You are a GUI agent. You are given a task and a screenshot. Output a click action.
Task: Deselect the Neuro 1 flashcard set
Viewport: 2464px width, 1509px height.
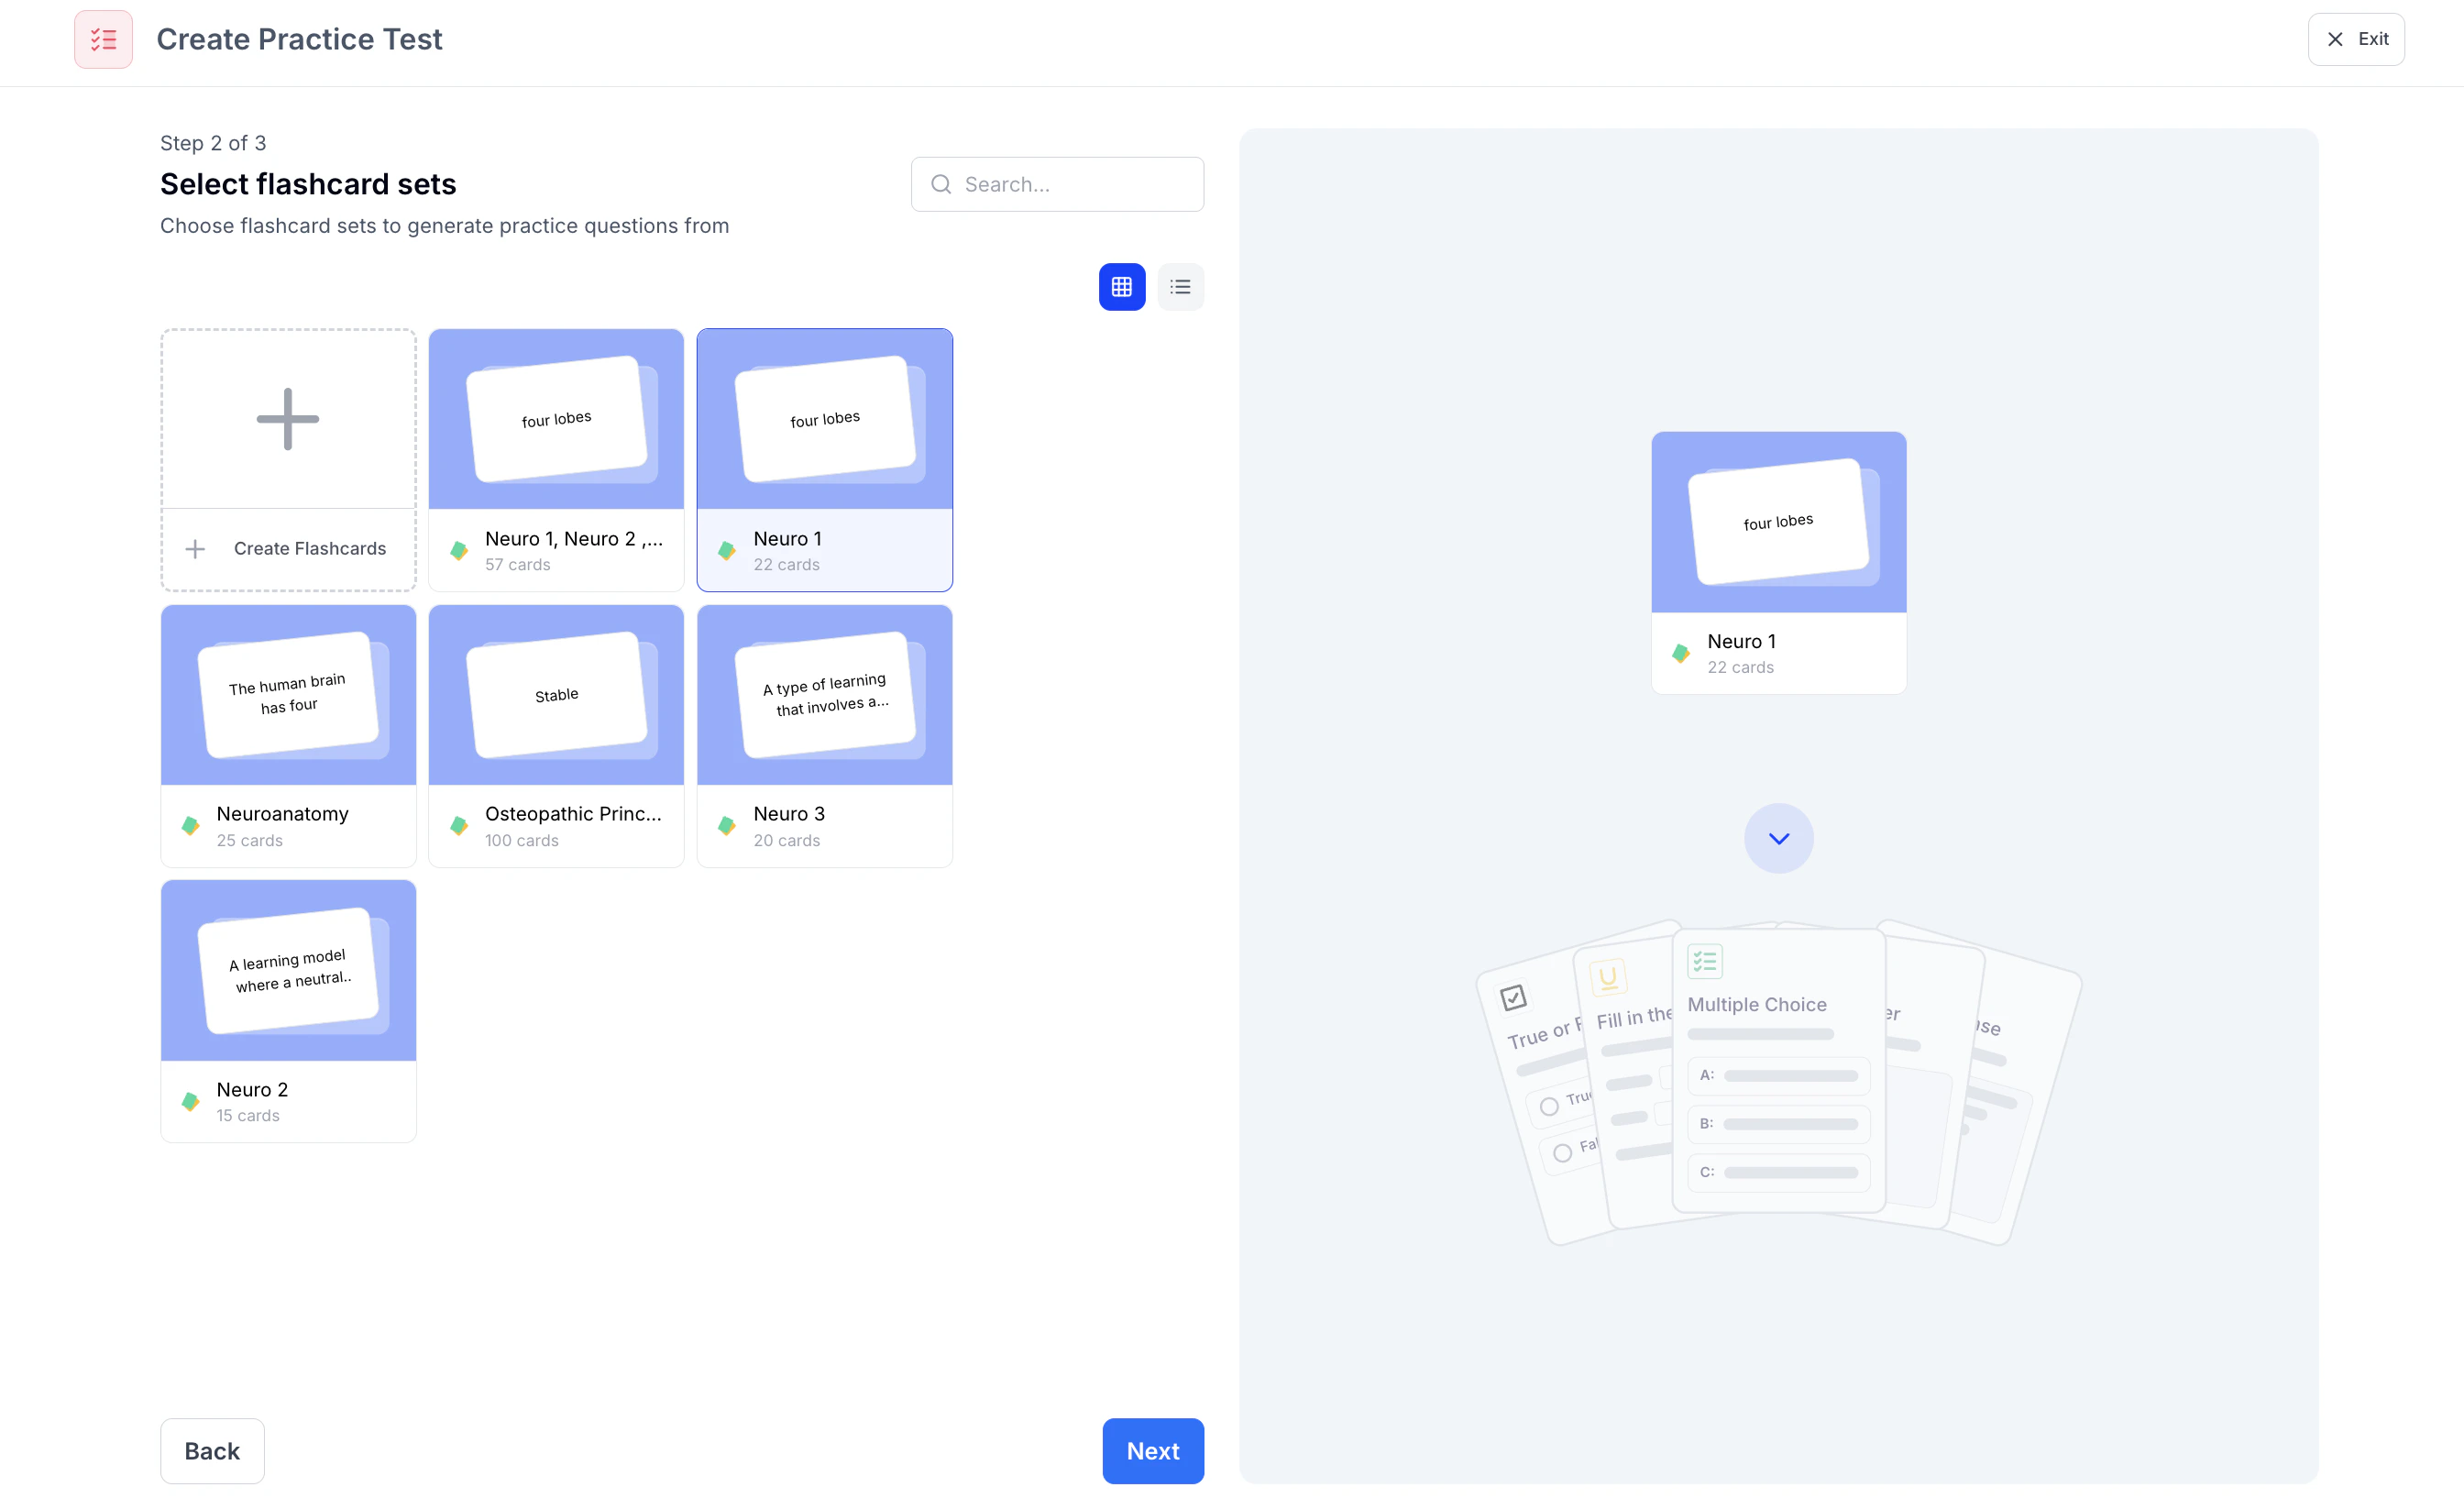824,459
